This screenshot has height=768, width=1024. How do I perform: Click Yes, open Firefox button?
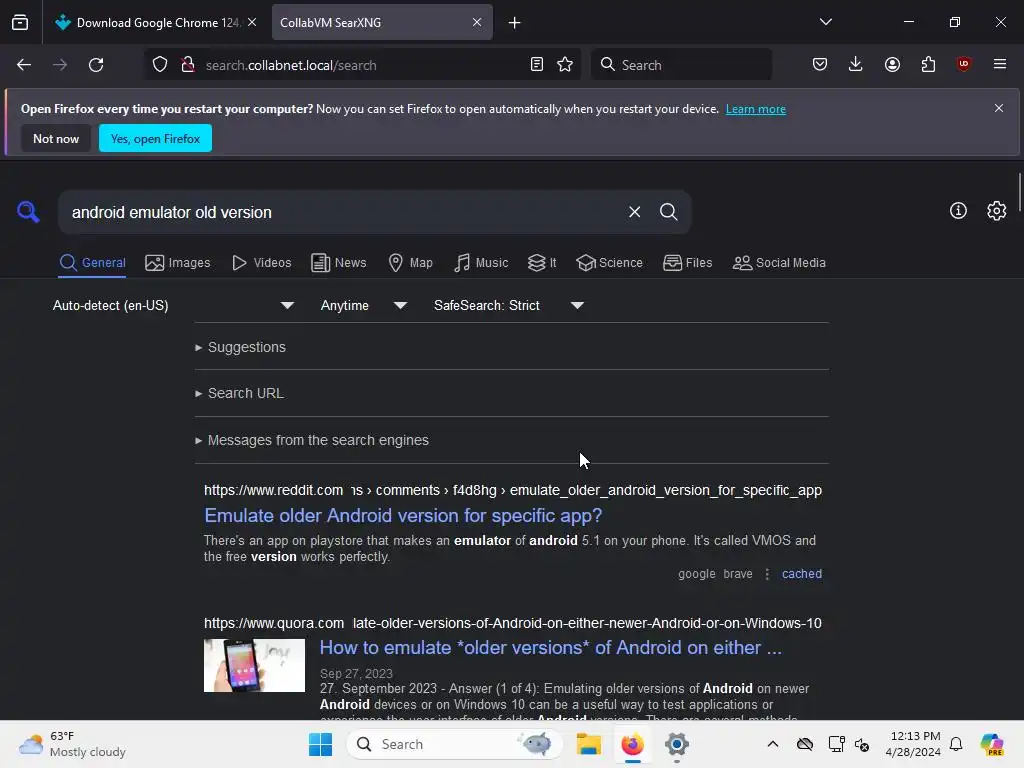click(155, 138)
